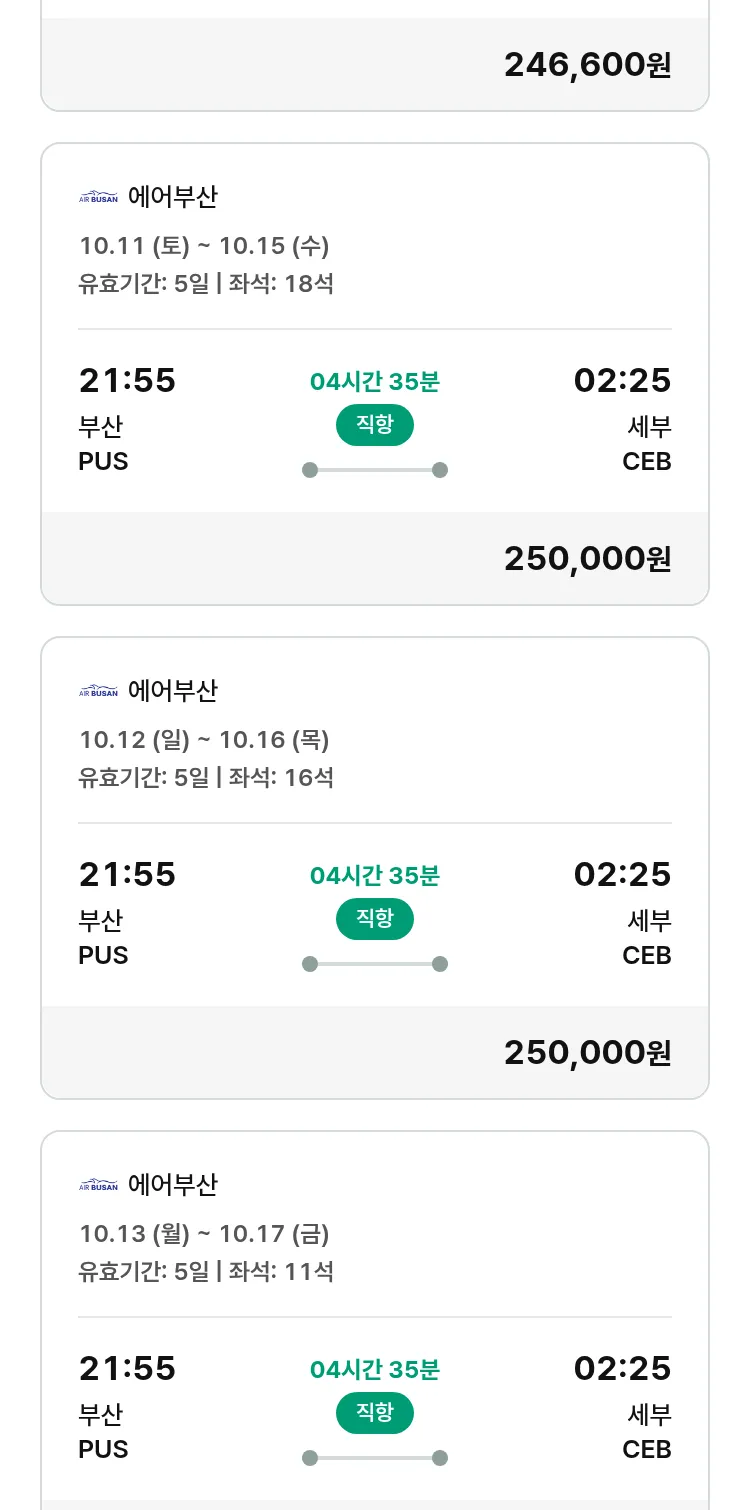The image size is (750, 1510).
Task: Click route line graphic on 10.11 flight
Action: [x=375, y=470]
